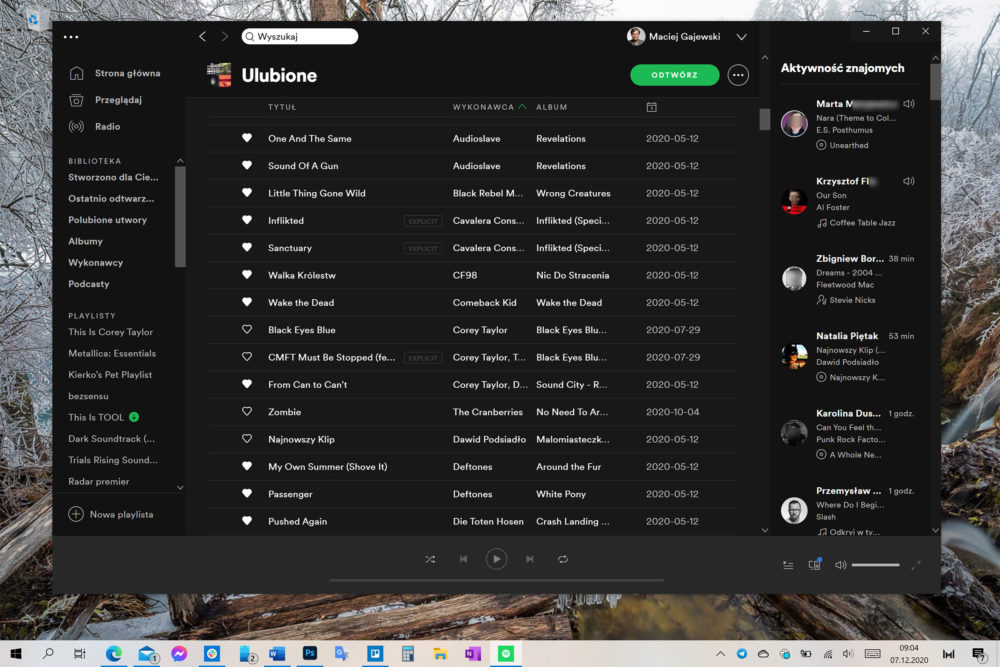The width and height of the screenshot is (1000, 667).
Task: Unlike the song Passenger
Action: [x=247, y=494]
